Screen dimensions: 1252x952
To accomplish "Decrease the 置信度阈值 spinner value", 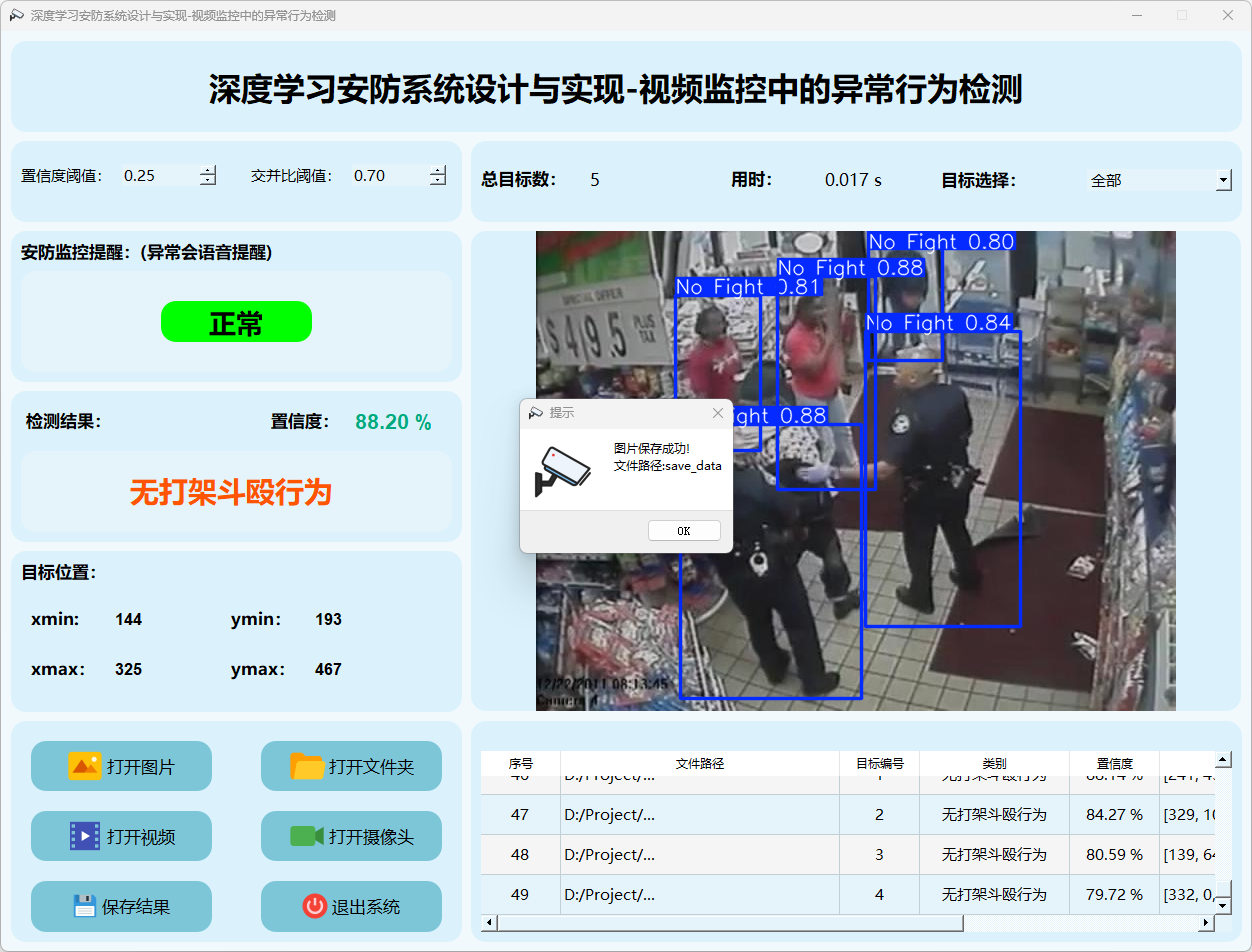I will pos(208,181).
